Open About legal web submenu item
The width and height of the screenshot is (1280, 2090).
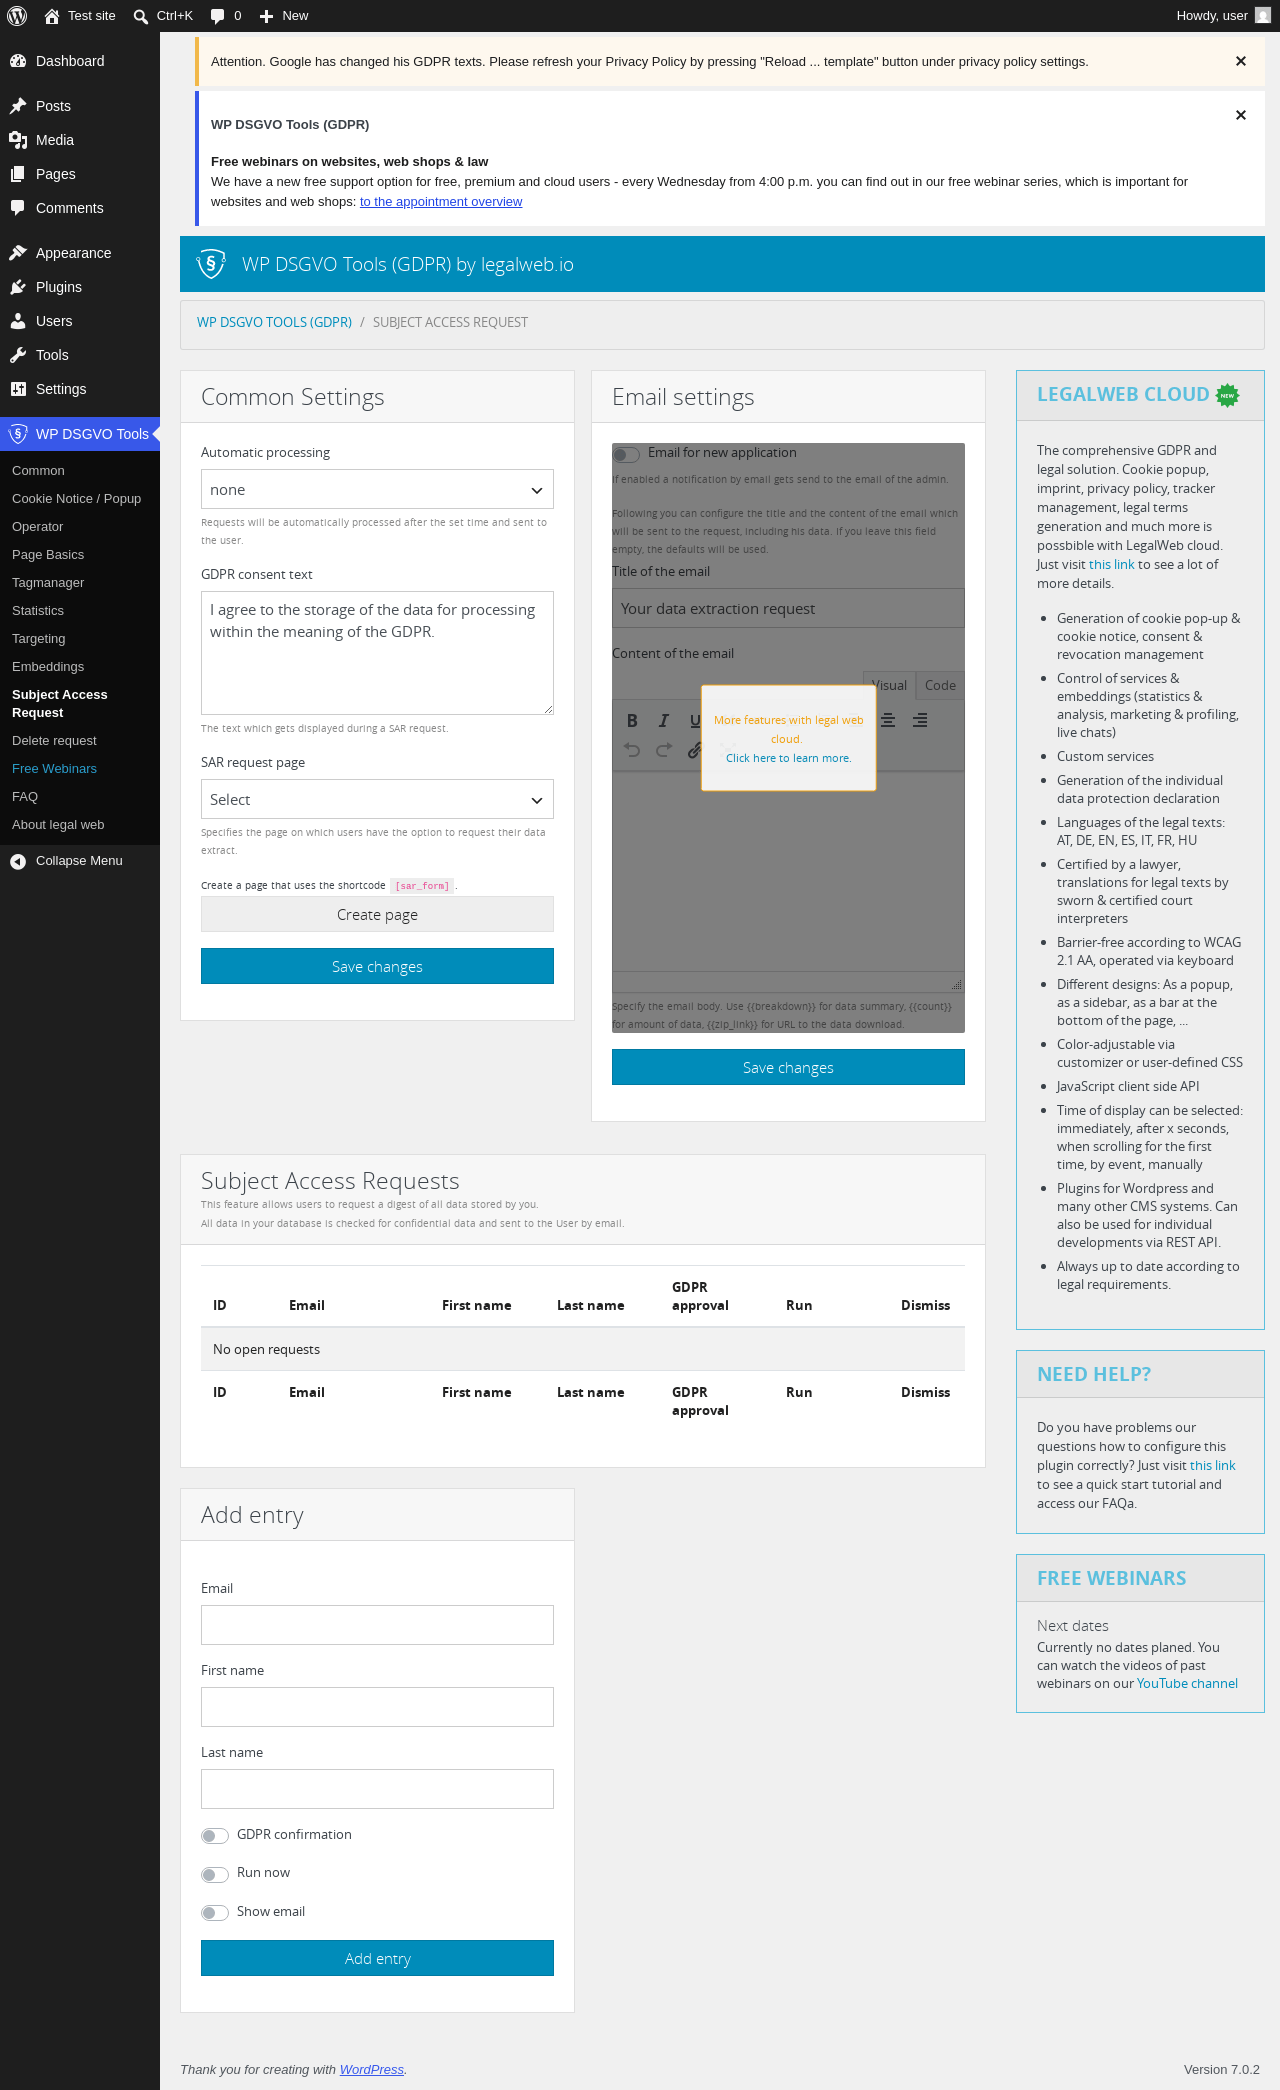(x=58, y=825)
